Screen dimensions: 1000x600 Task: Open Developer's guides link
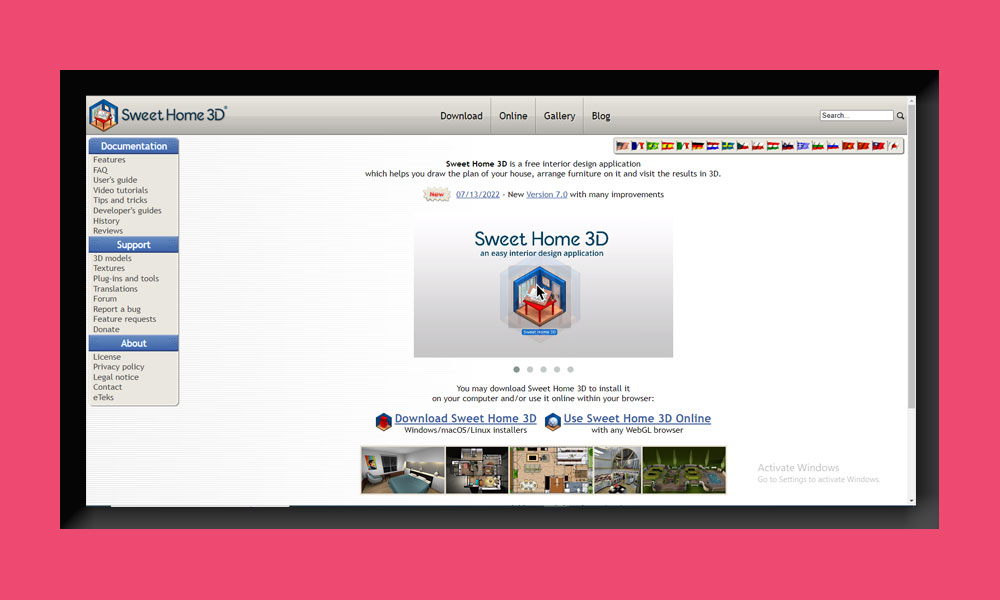[127, 210]
